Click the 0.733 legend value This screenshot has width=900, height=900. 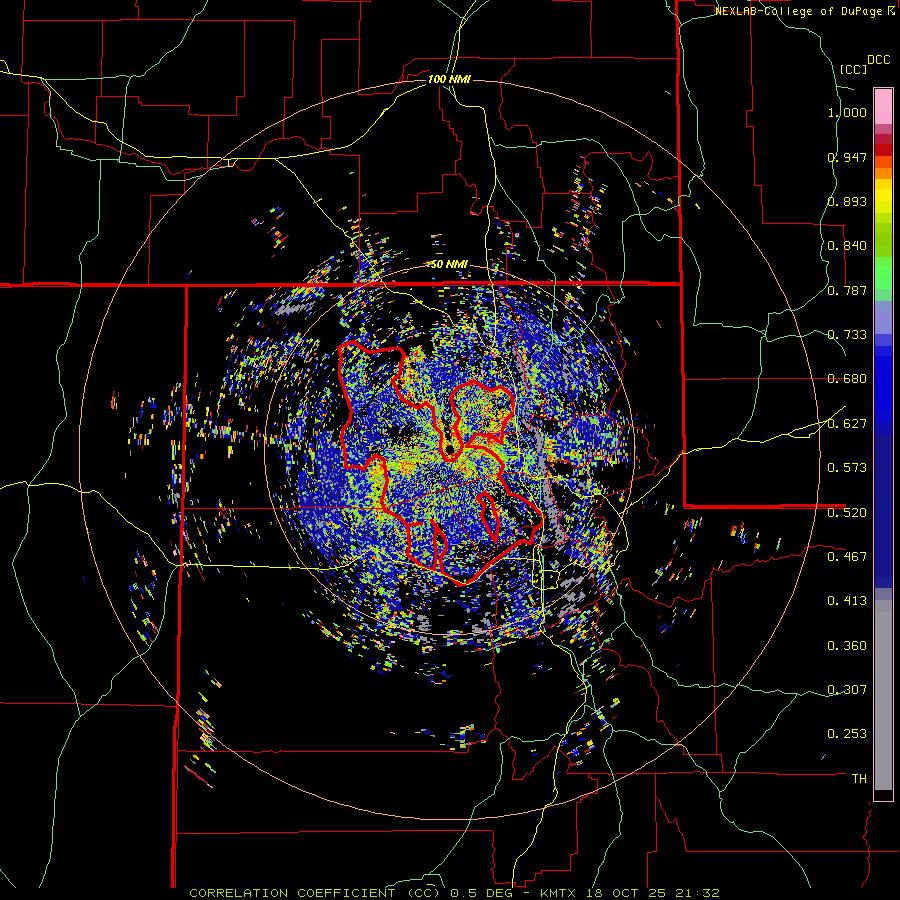tap(847, 335)
